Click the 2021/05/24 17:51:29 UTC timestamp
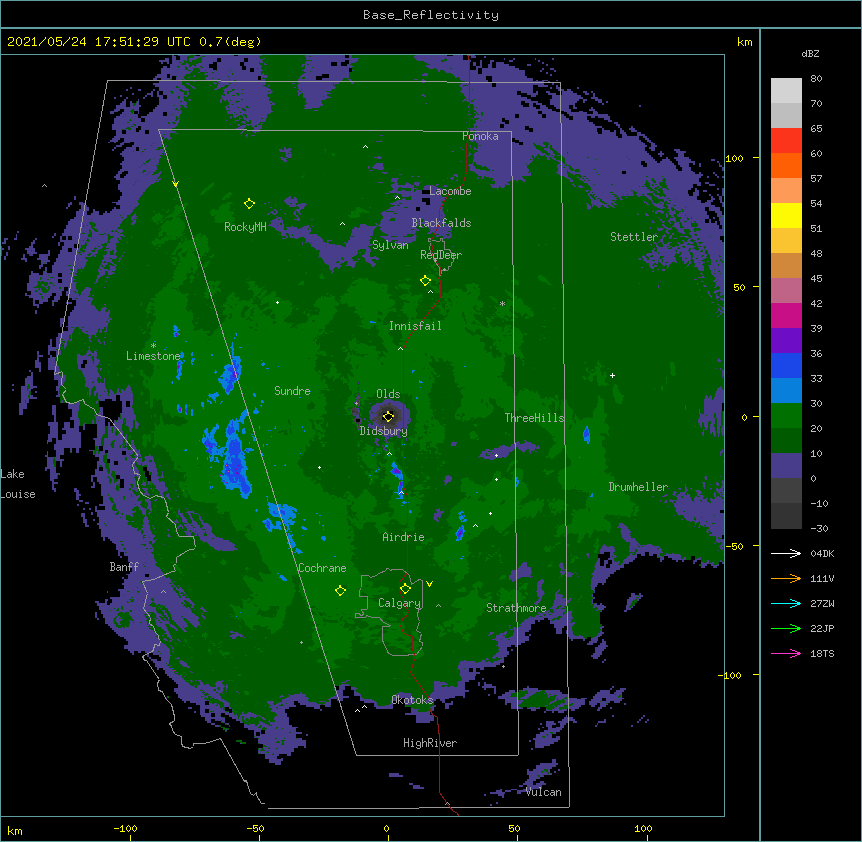The height and width of the screenshot is (842, 862). (x=98, y=42)
